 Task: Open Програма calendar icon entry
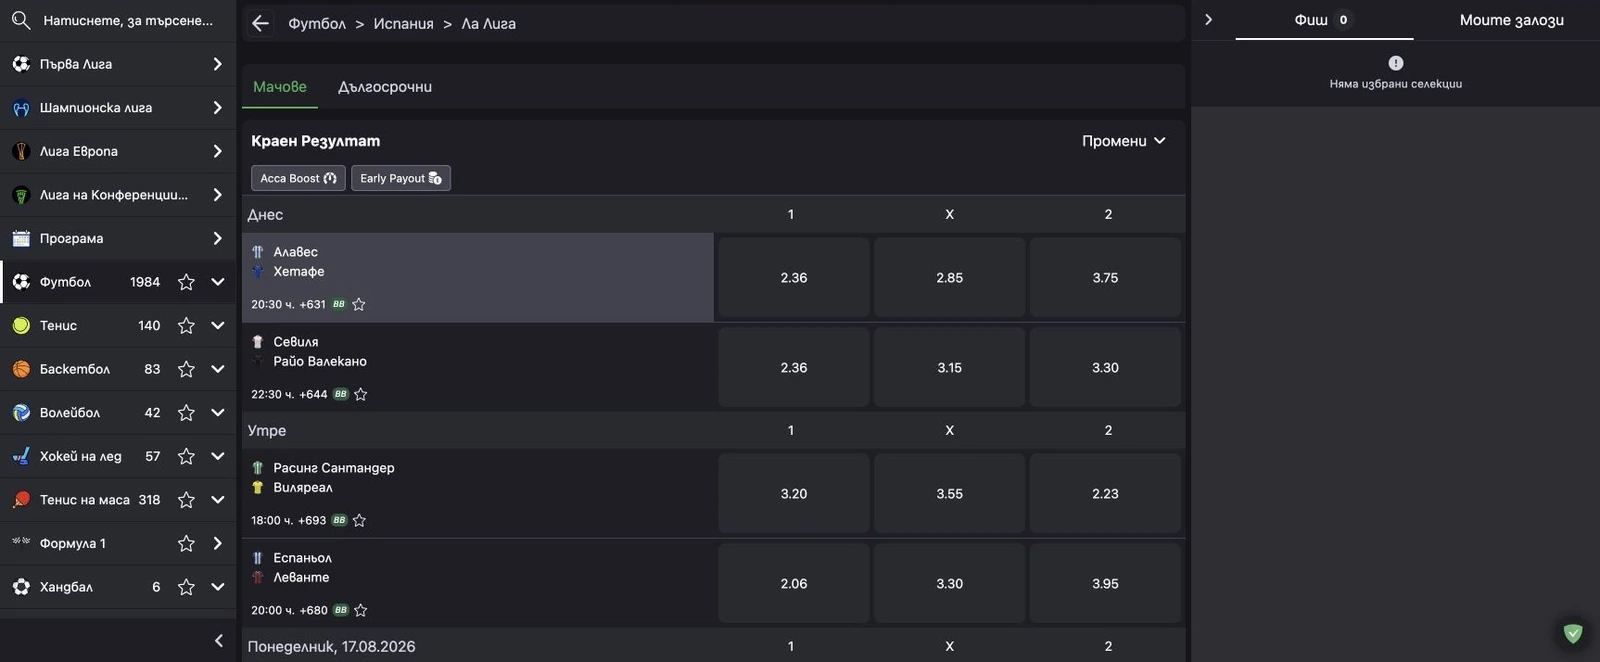[21, 238]
